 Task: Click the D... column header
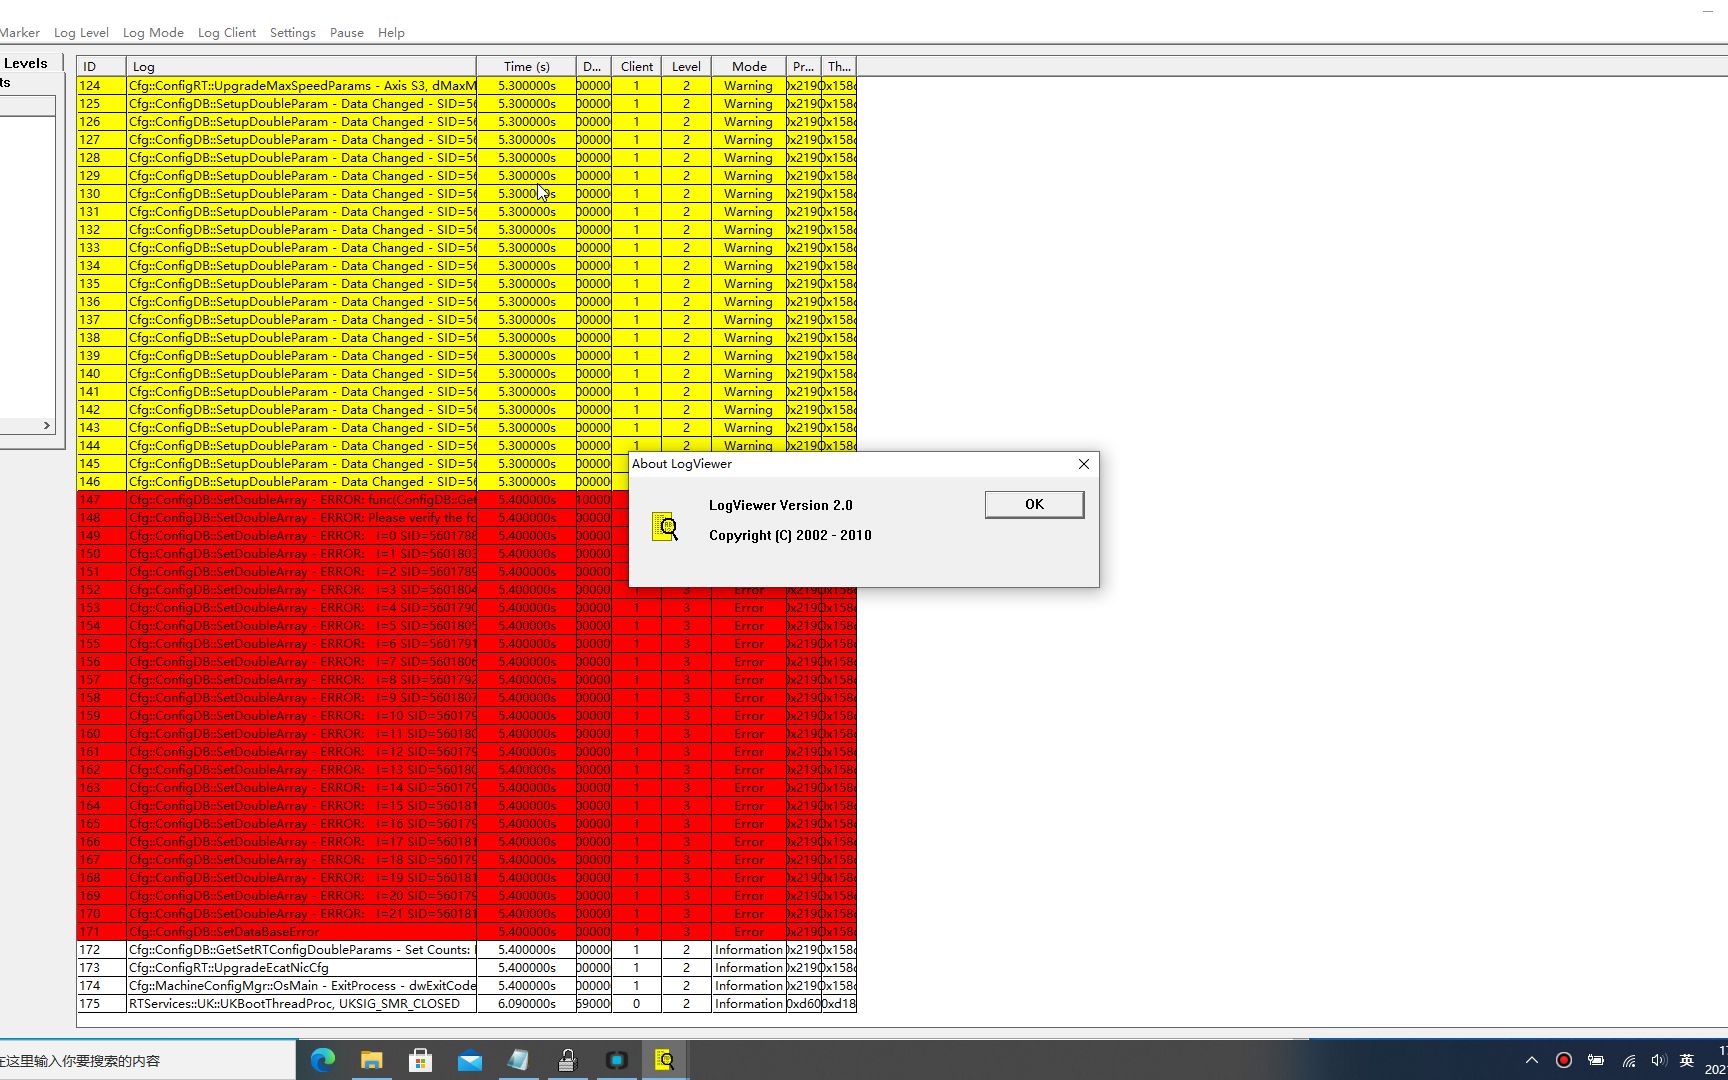(x=593, y=66)
